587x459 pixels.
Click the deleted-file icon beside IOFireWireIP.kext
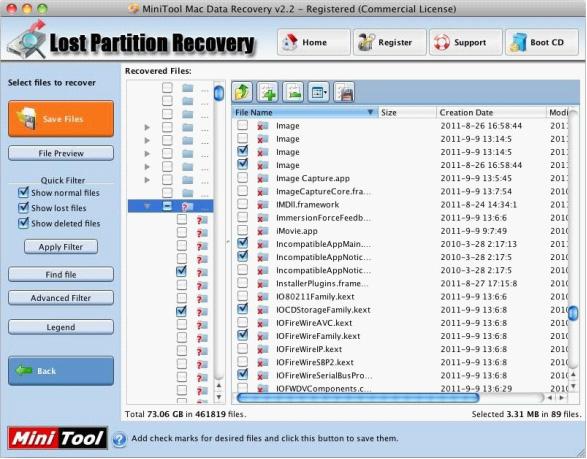[x=262, y=349]
